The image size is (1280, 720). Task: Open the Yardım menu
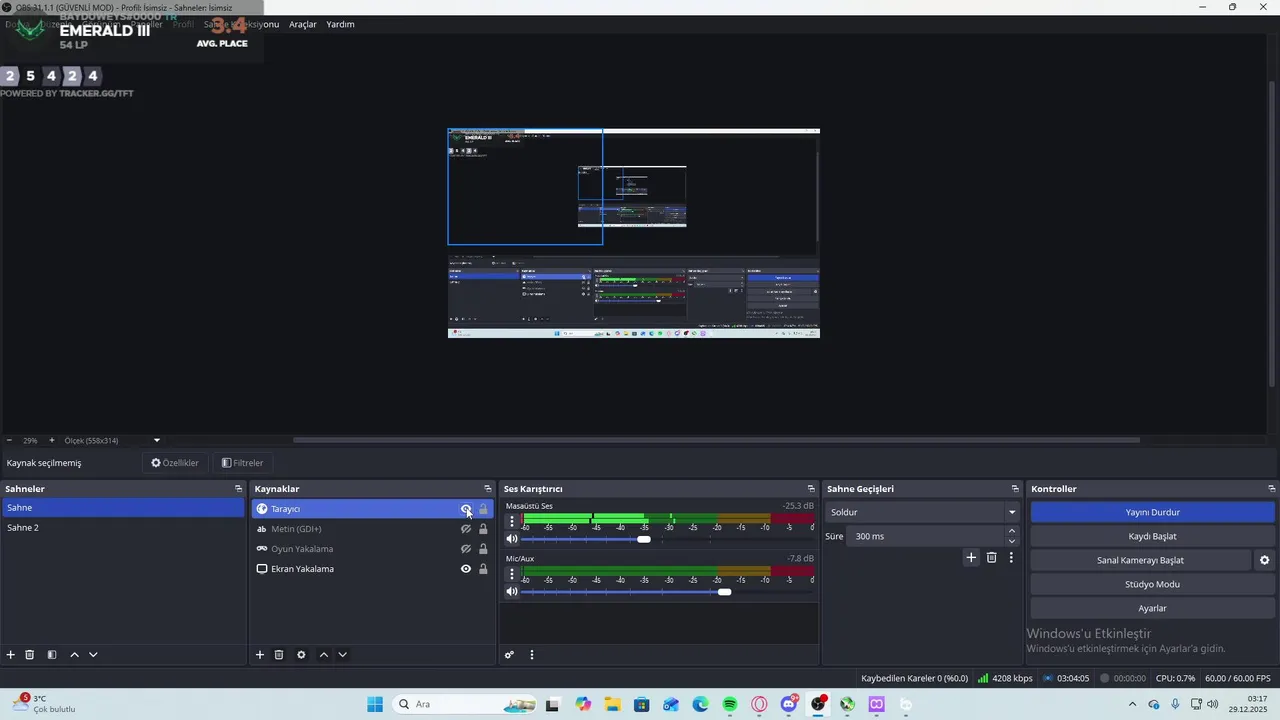click(340, 24)
